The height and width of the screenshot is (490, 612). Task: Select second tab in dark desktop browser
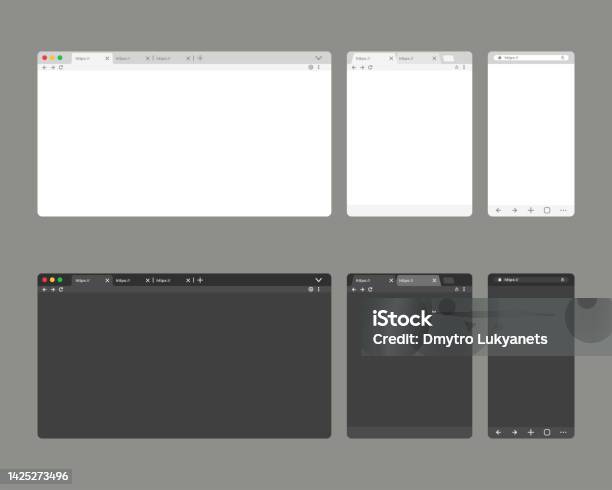(133, 281)
